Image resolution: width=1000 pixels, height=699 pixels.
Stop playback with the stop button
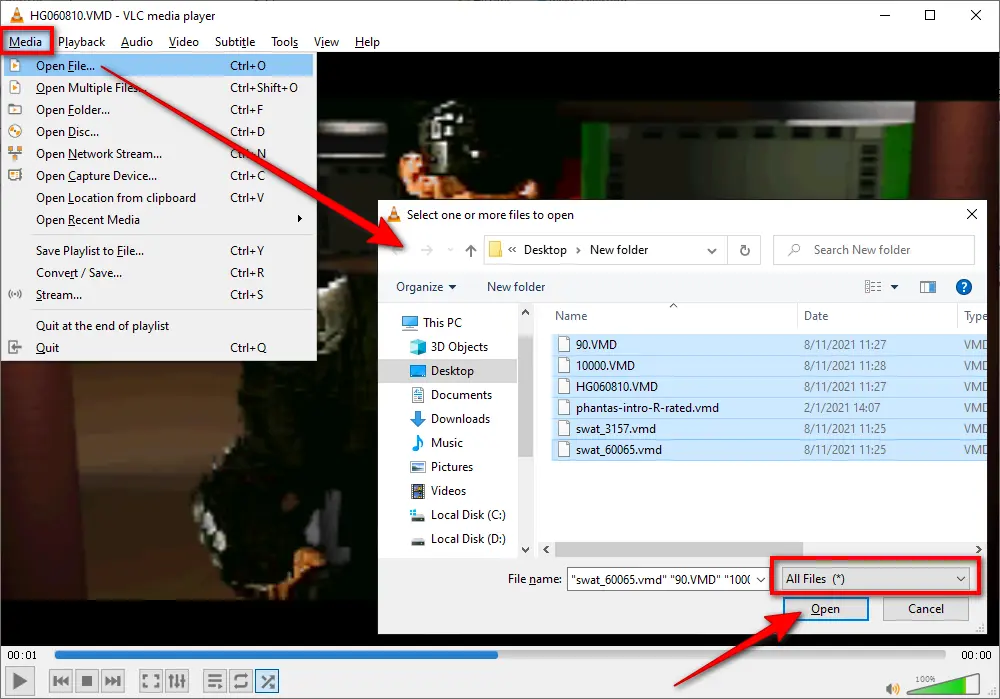(87, 681)
